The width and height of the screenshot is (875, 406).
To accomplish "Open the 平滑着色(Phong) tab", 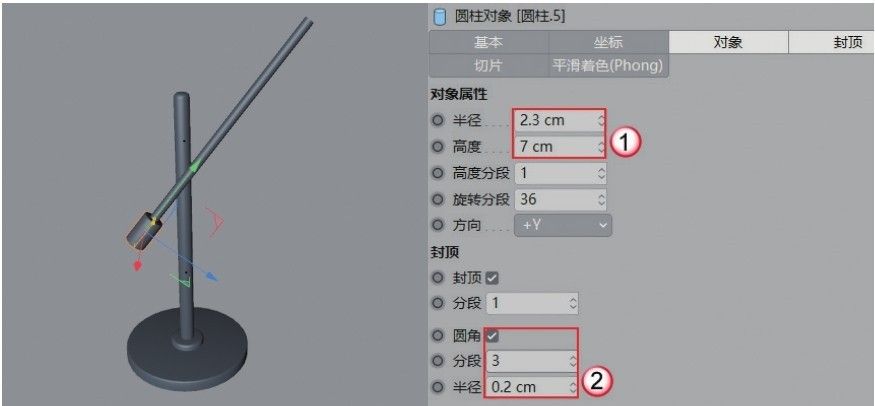I will 608,65.
